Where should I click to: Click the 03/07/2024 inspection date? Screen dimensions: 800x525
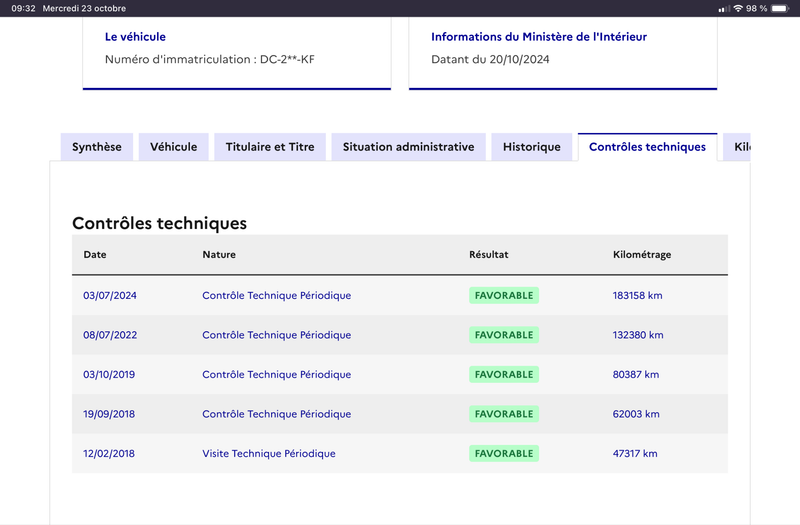pyautogui.click(x=110, y=295)
